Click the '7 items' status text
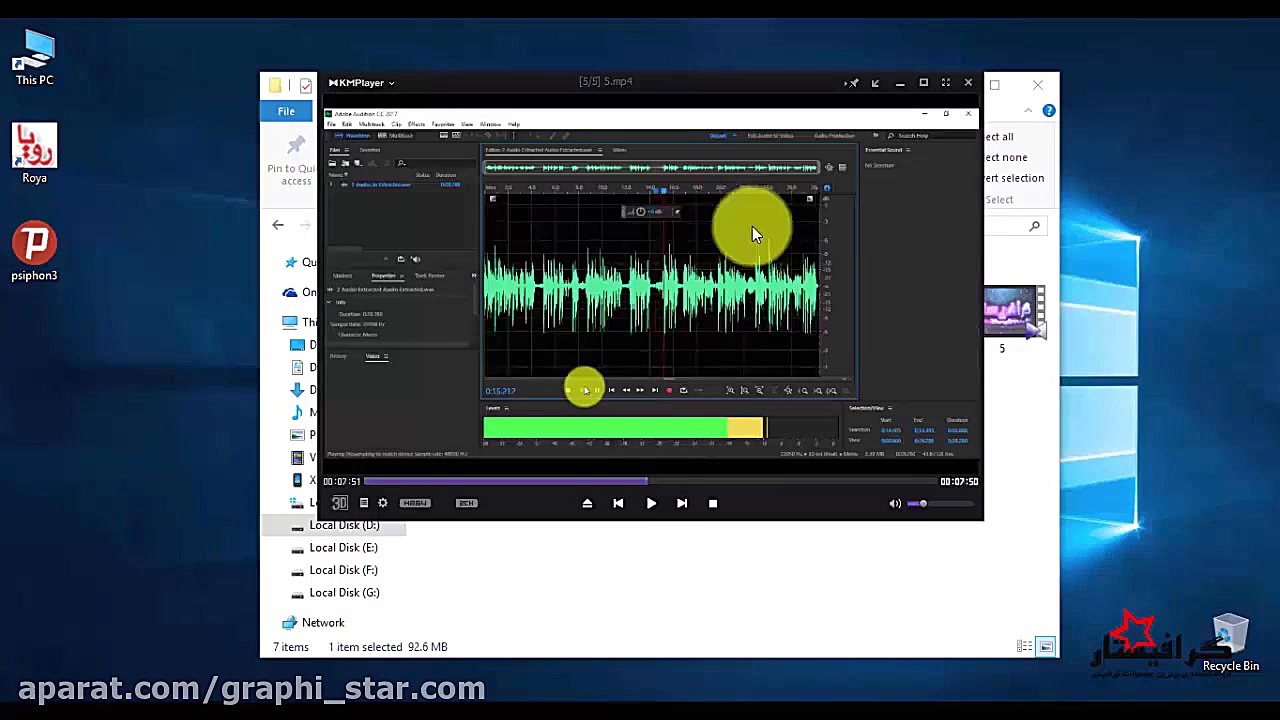The width and height of the screenshot is (1280, 720). [291, 647]
